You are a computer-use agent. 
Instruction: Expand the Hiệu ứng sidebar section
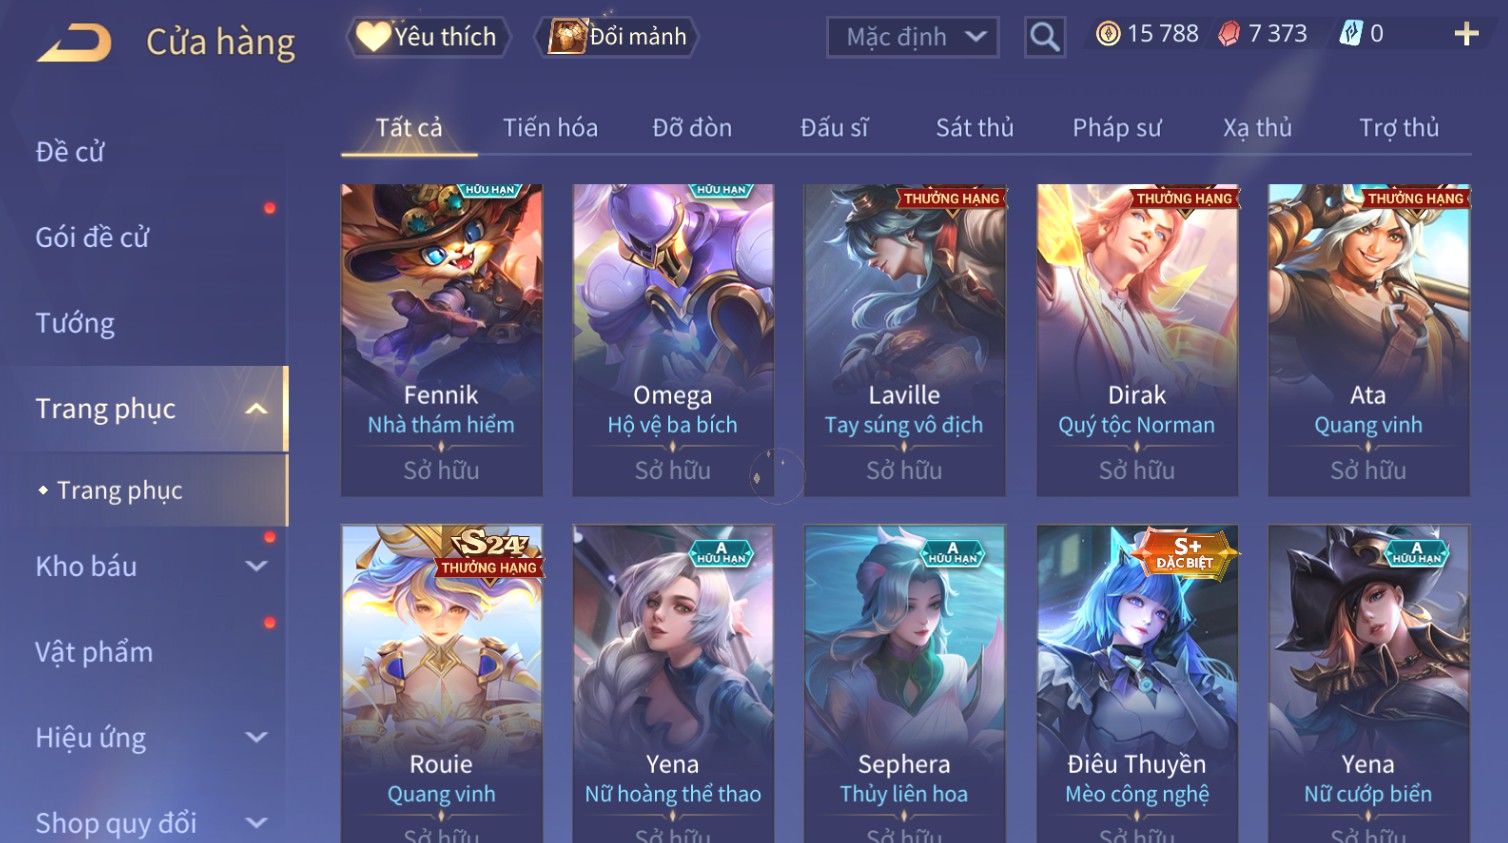pyautogui.click(x=256, y=738)
